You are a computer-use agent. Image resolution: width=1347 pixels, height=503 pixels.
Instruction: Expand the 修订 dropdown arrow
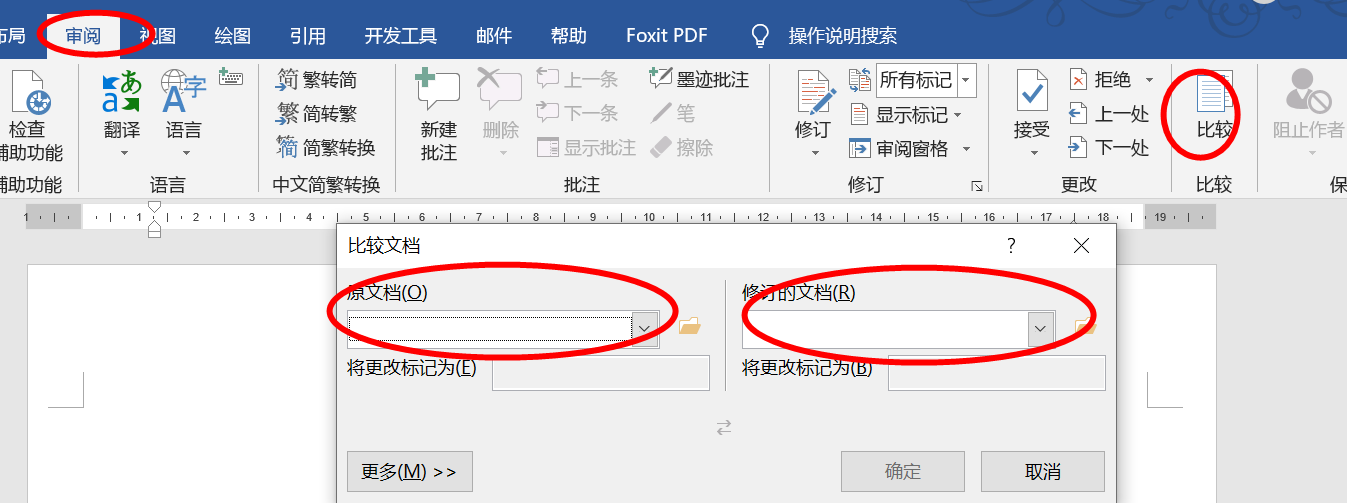pos(815,154)
